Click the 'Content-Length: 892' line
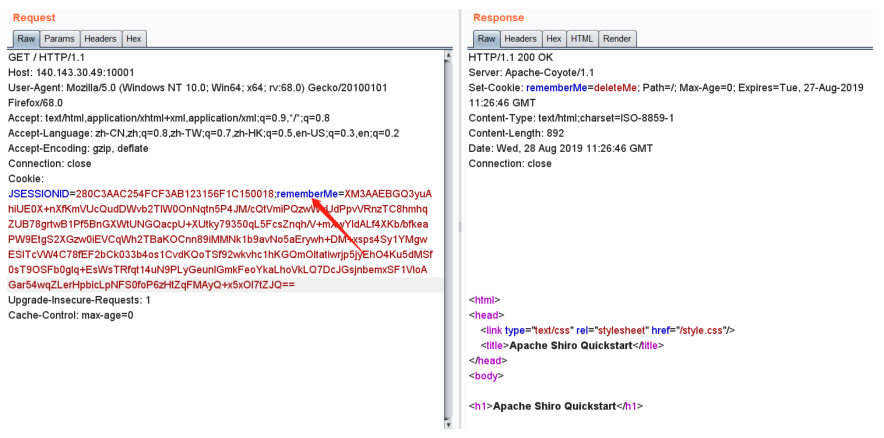Image resolution: width=884 pixels, height=438 pixels. tap(516, 134)
